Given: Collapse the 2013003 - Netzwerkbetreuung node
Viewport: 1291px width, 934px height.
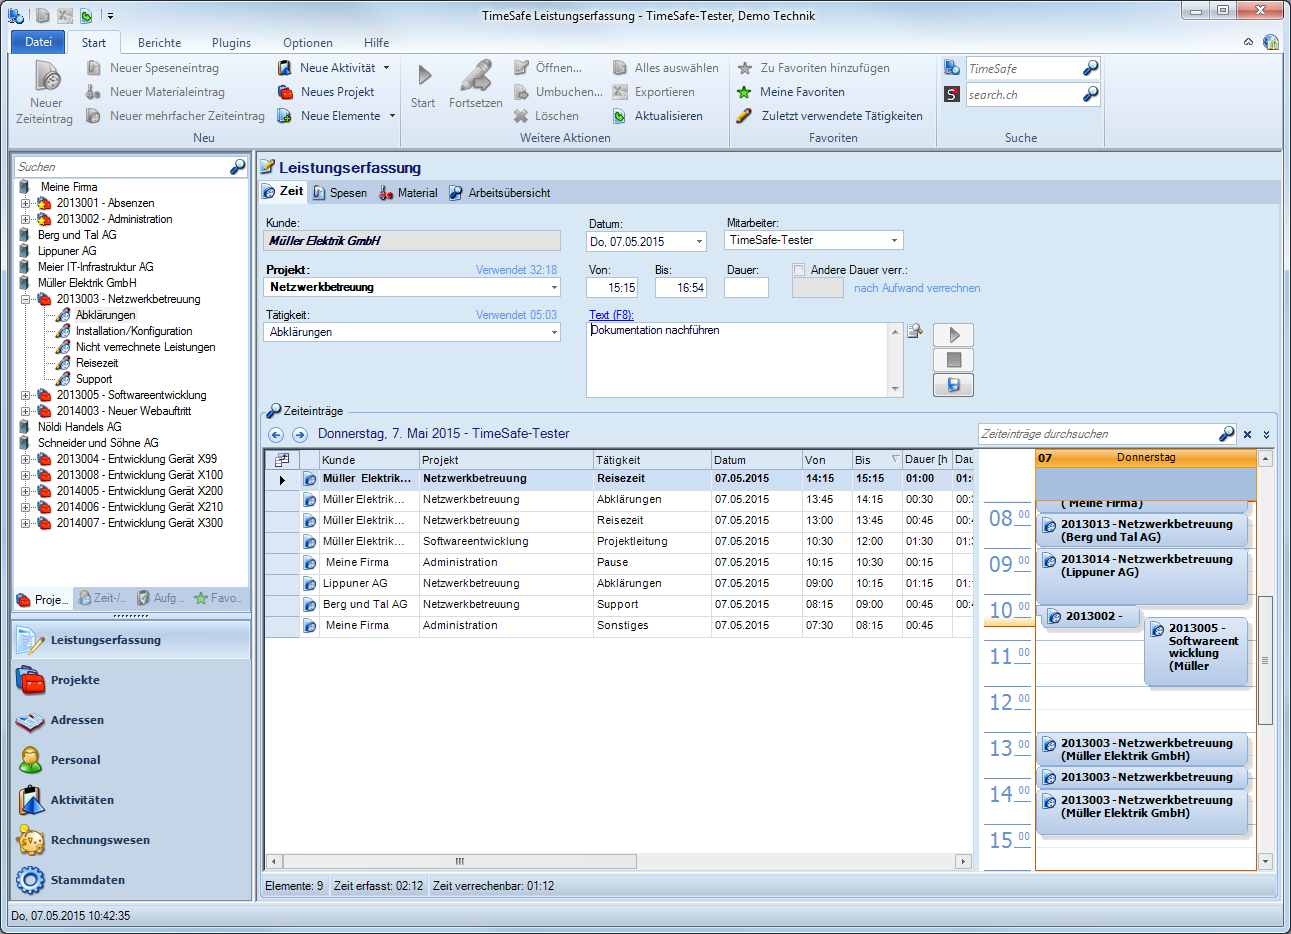Looking at the screenshot, I should pos(25,299).
